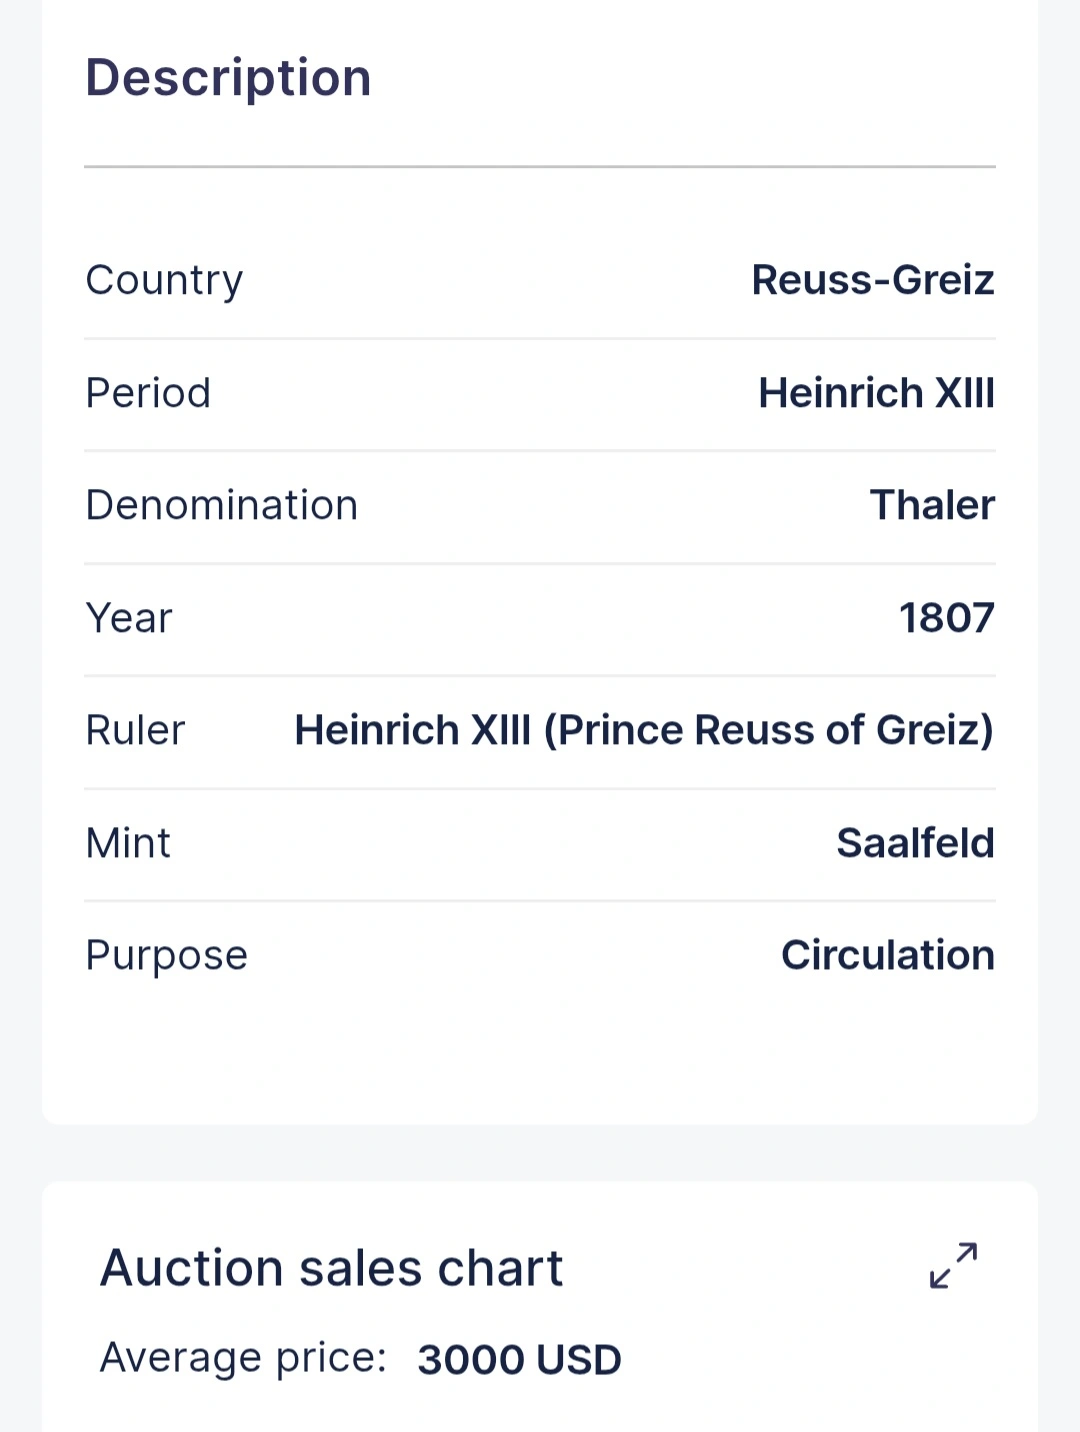Click the Ruler row label
Screen dimensions: 1080x1432
point(135,730)
